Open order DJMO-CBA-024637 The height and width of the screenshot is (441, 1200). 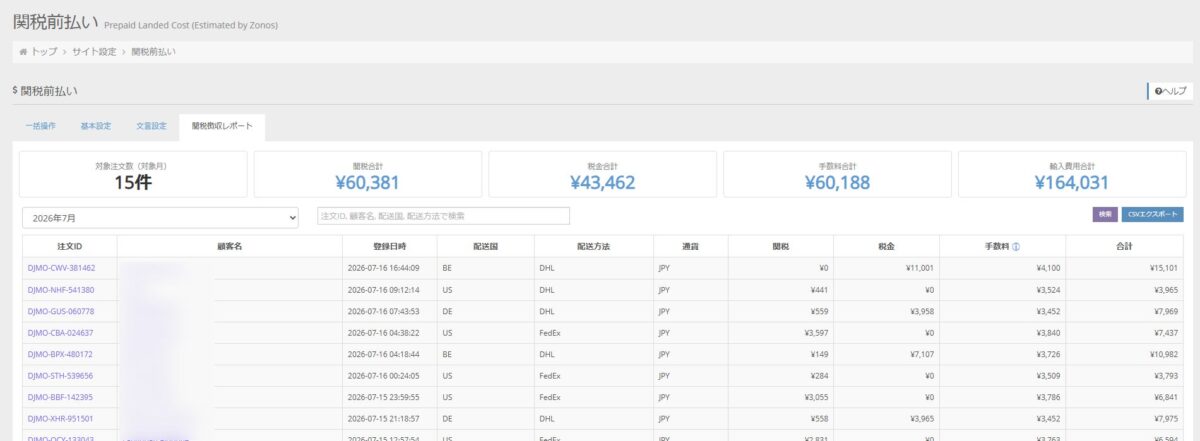(61, 333)
